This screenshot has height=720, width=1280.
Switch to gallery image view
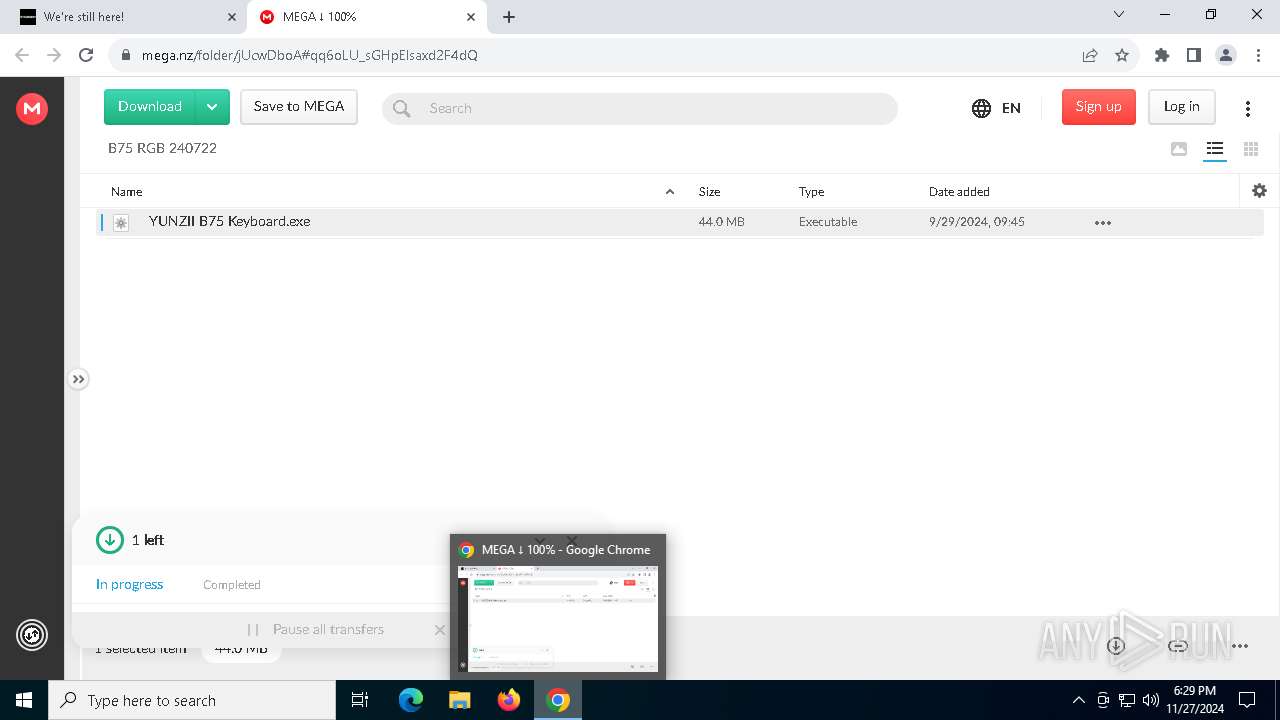1179,149
